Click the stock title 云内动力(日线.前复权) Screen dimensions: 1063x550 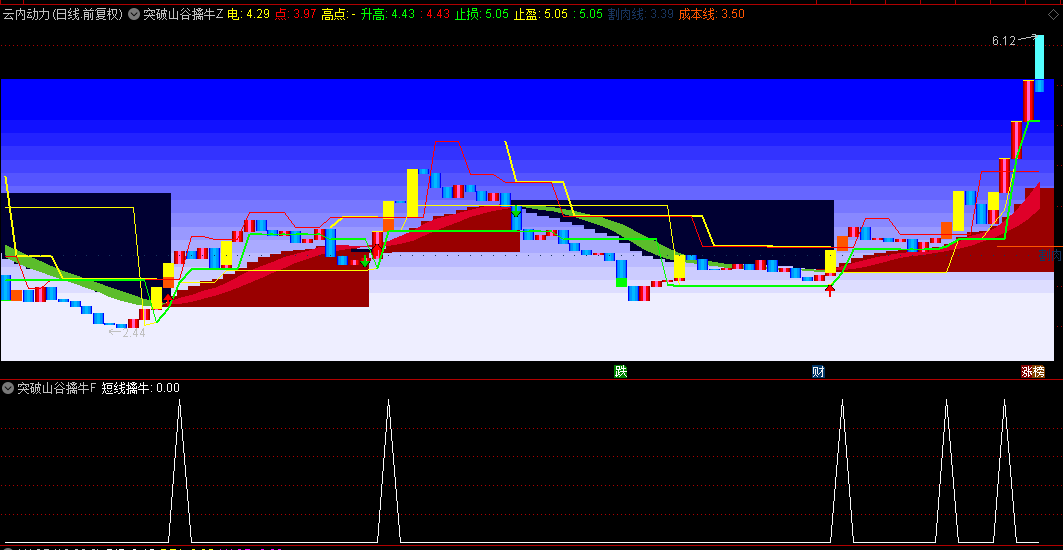tap(62, 14)
